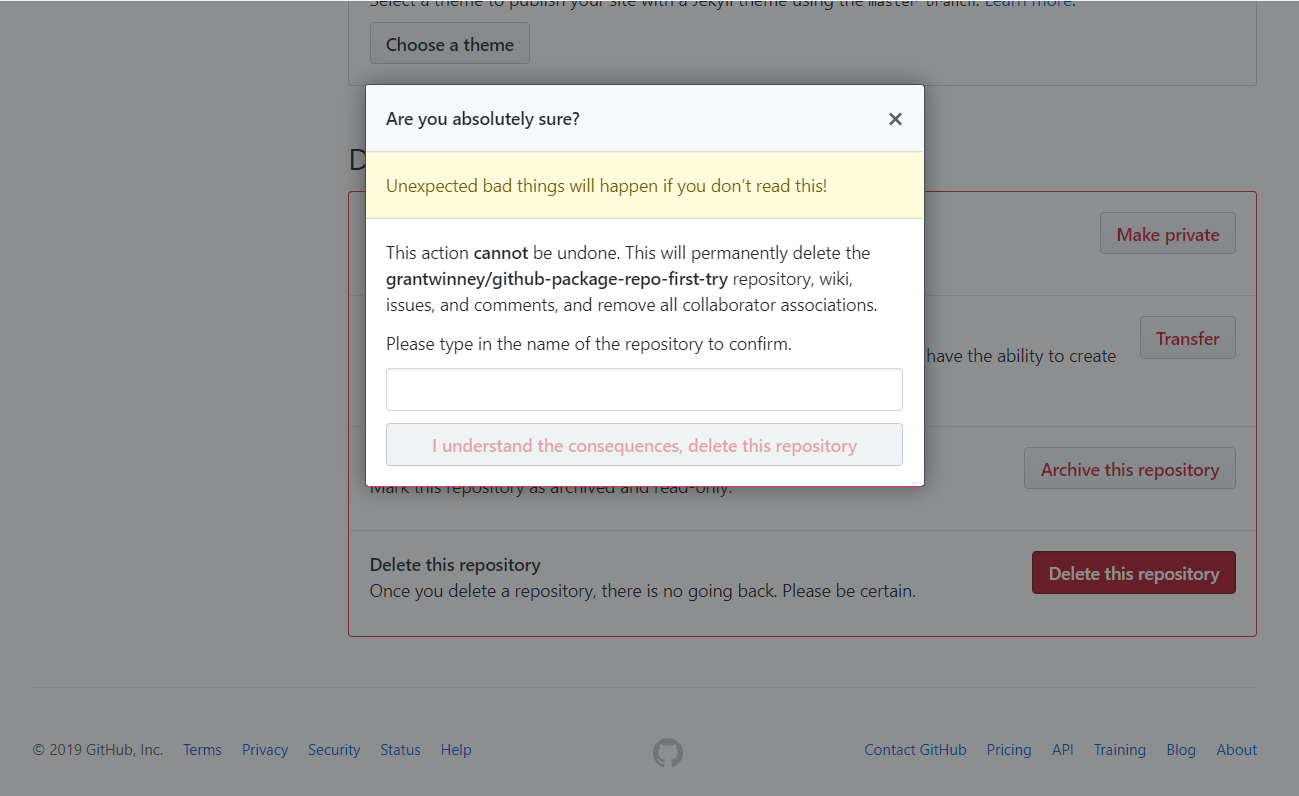This screenshot has width=1299, height=796.
Task: Open the Terms footer link
Action: click(202, 750)
